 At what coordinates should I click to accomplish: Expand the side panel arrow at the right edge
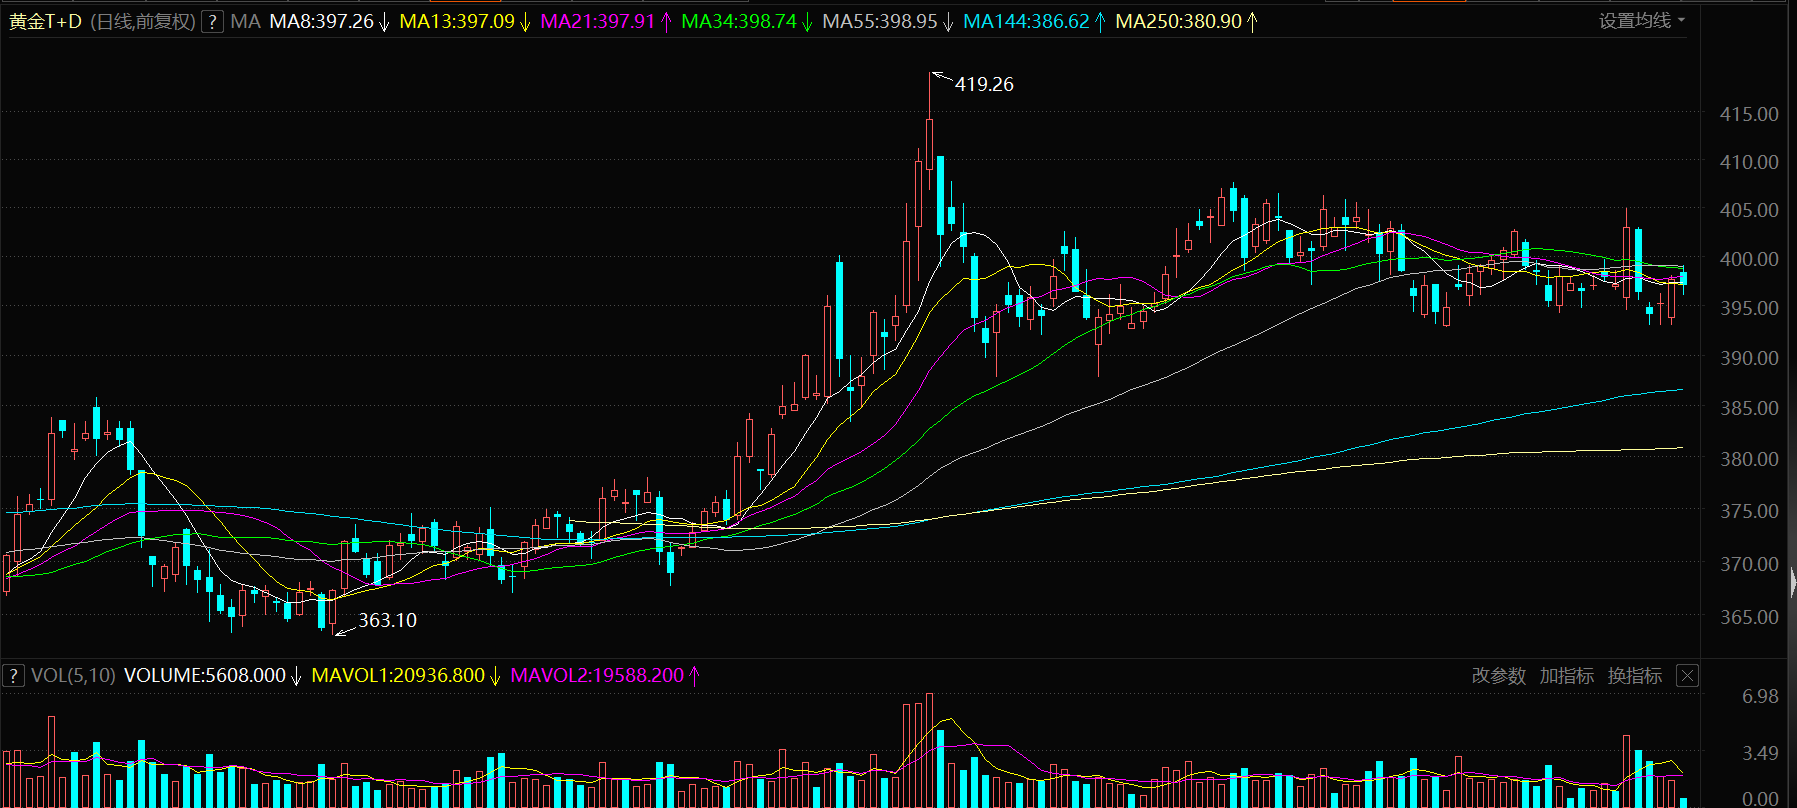pos(1792,582)
